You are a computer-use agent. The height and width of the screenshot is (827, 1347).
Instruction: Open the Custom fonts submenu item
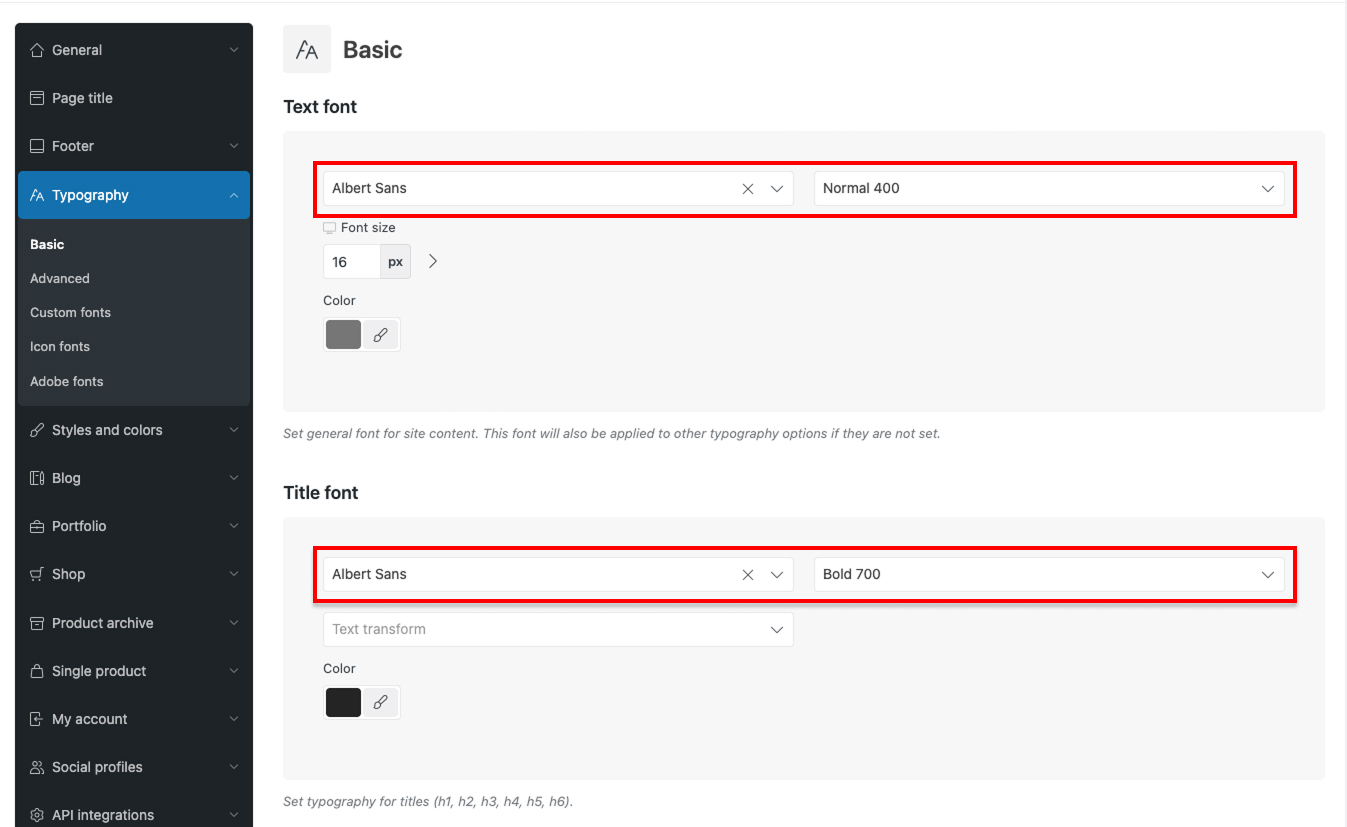[x=70, y=313]
